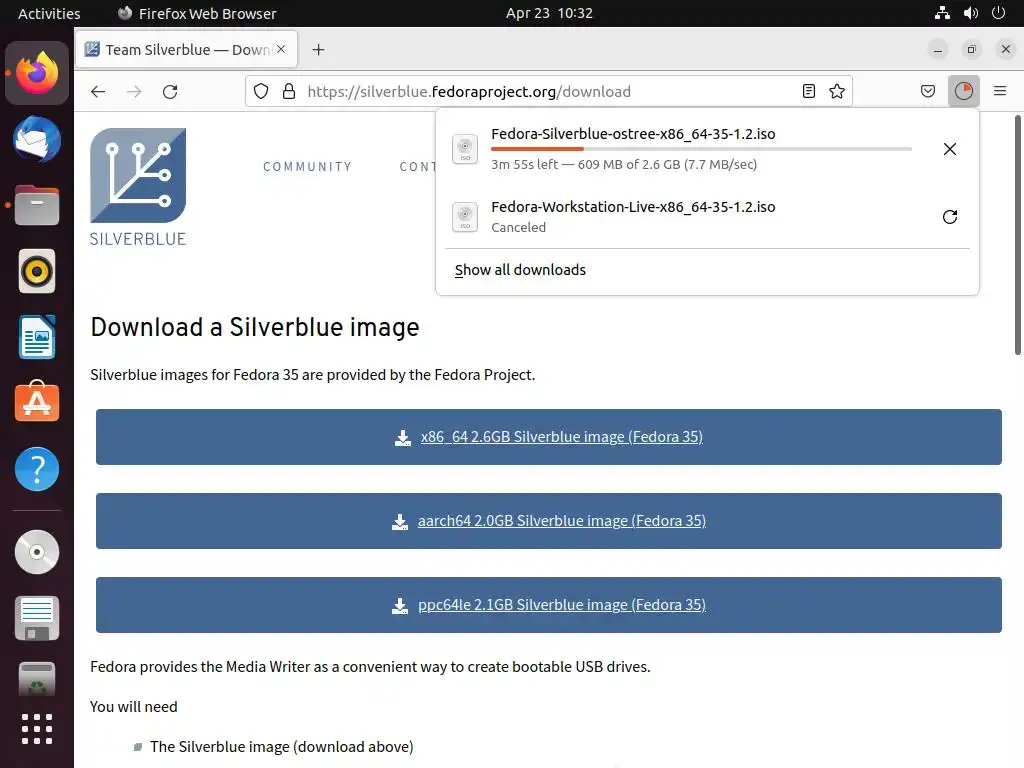Open the Help application
Viewport: 1024px width, 768px height.
click(37, 469)
